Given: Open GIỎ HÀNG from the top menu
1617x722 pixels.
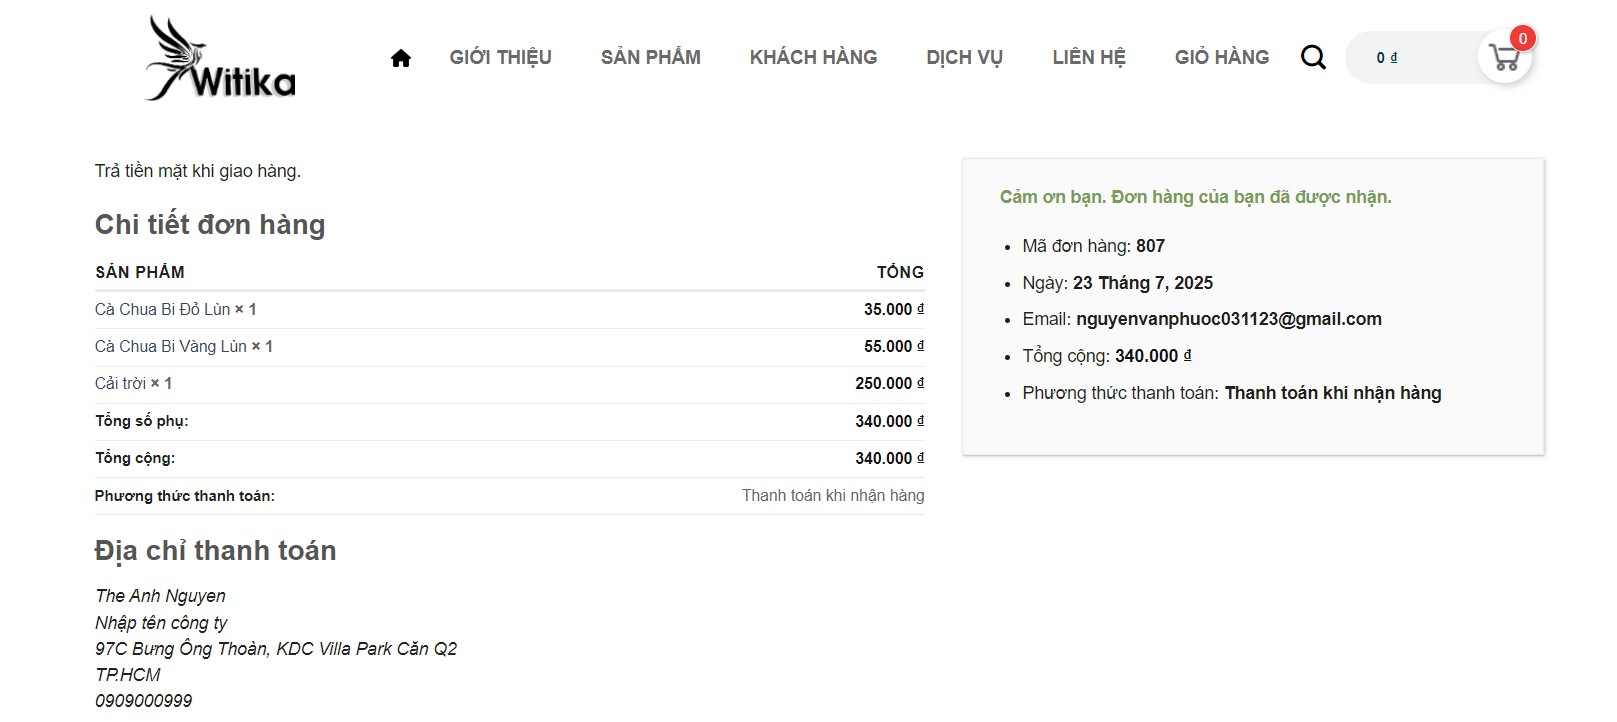Looking at the screenshot, I should point(1221,58).
